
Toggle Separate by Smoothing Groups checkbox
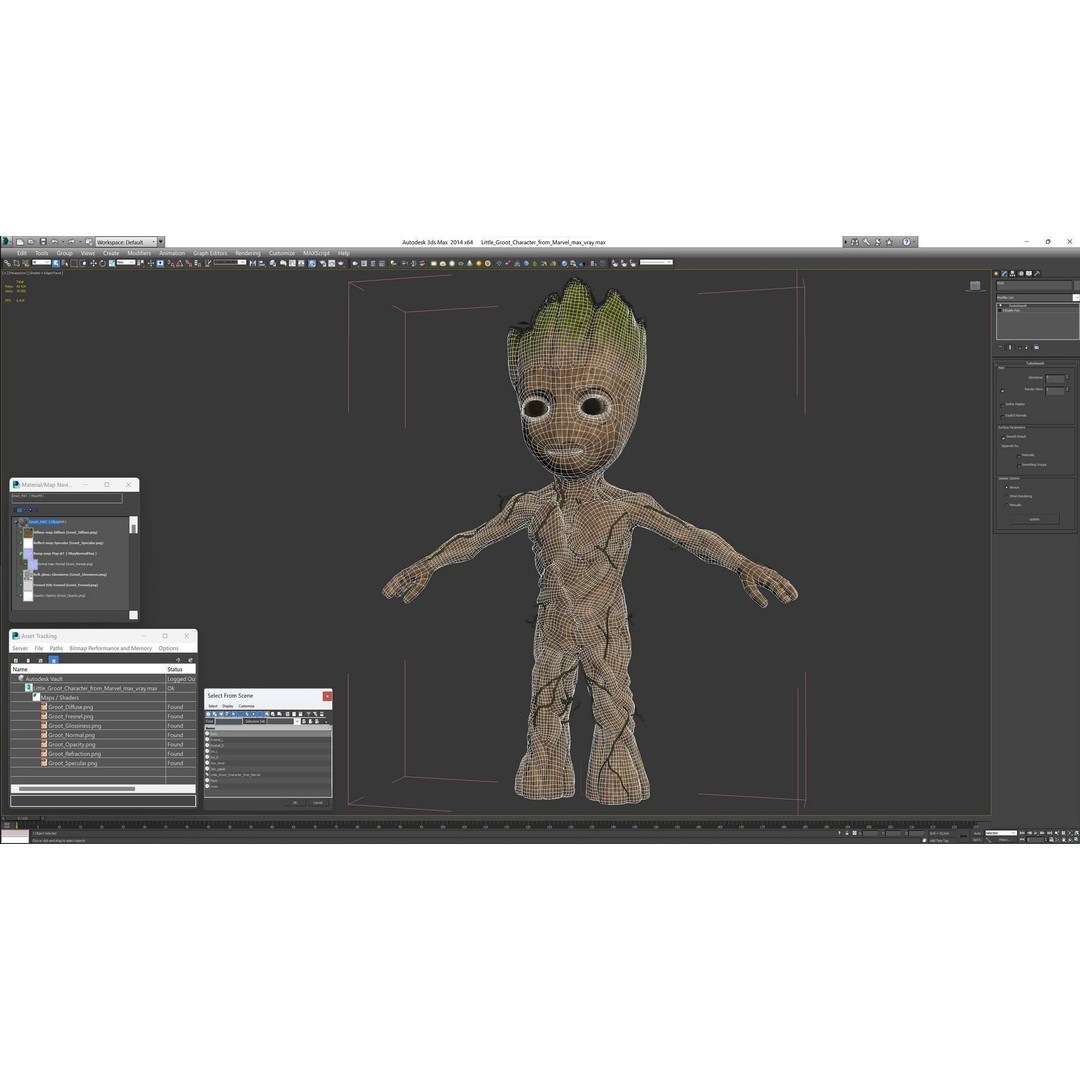[1019, 466]
